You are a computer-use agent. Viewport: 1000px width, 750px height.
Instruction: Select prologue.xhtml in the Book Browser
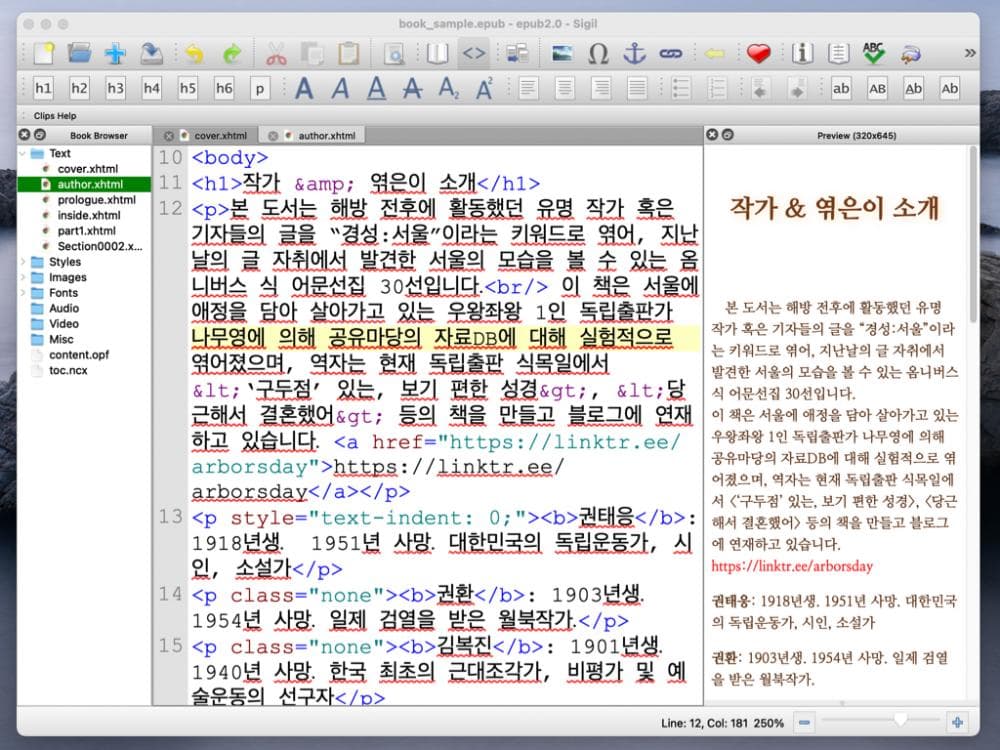(96, 200)
